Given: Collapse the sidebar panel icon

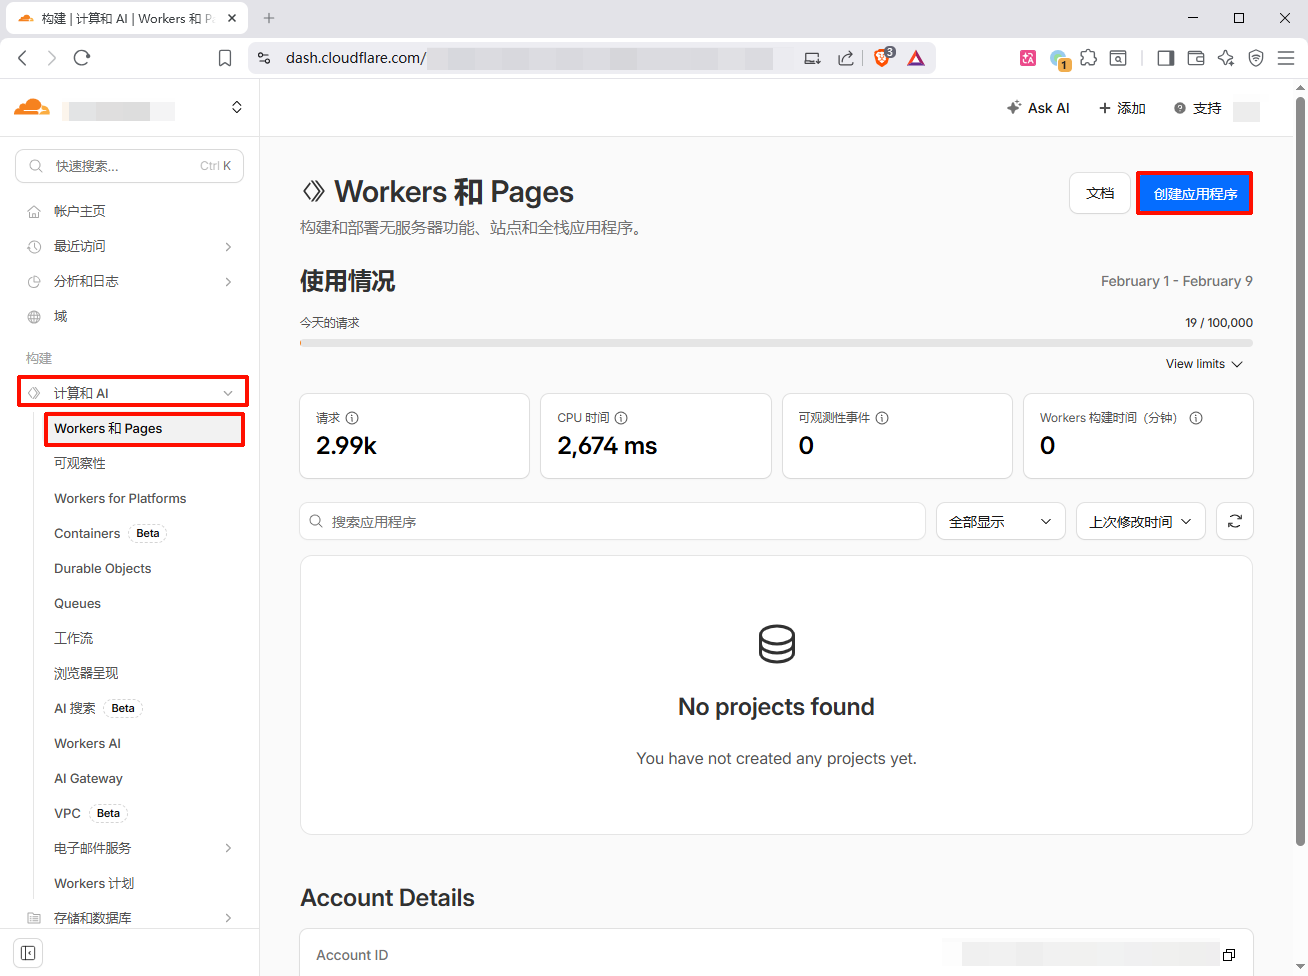Looking at the screenshot, I should click(x=28, y=953).
